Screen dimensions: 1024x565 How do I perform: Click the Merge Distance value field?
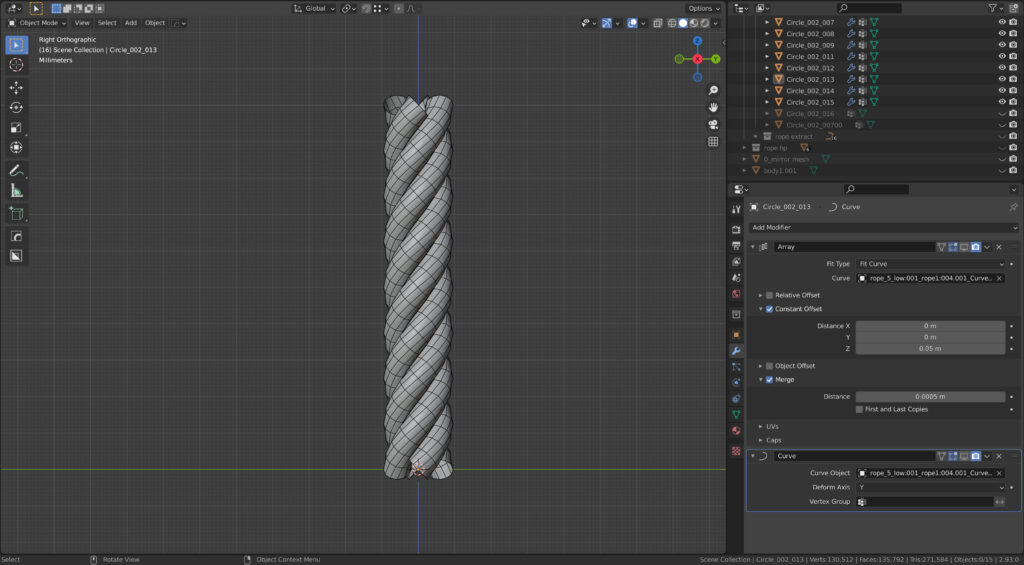[x=929, y=397]
